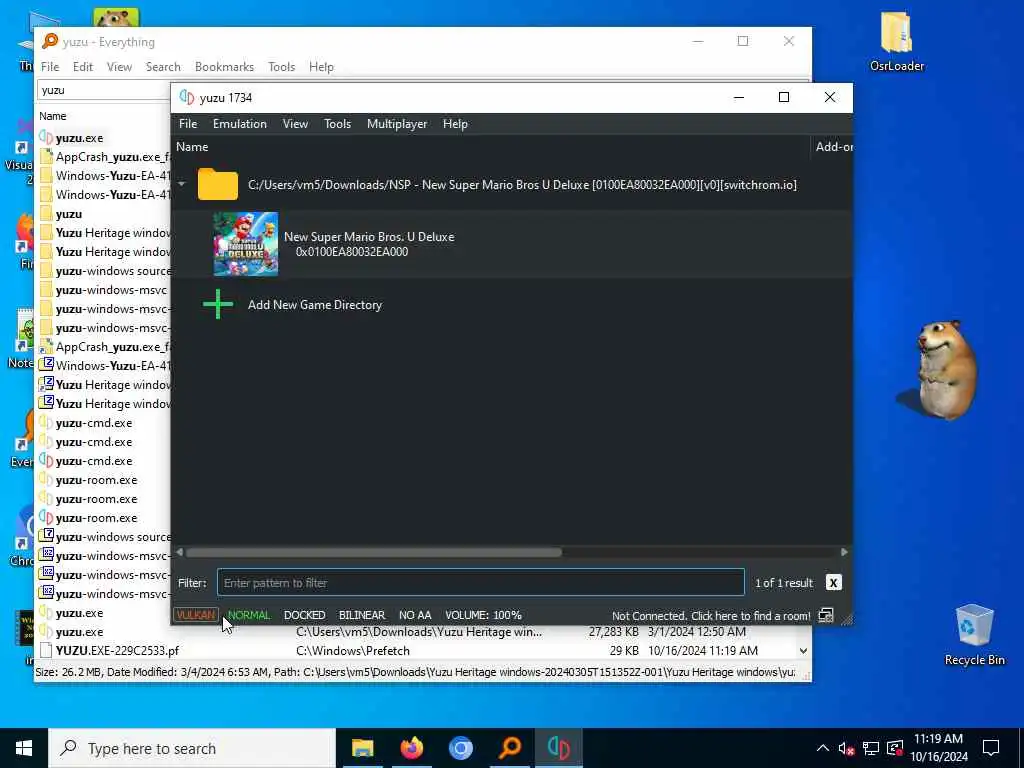1024x768 pixels.
Task: Focus the Filter pattern input field
Action: [481, 583]
